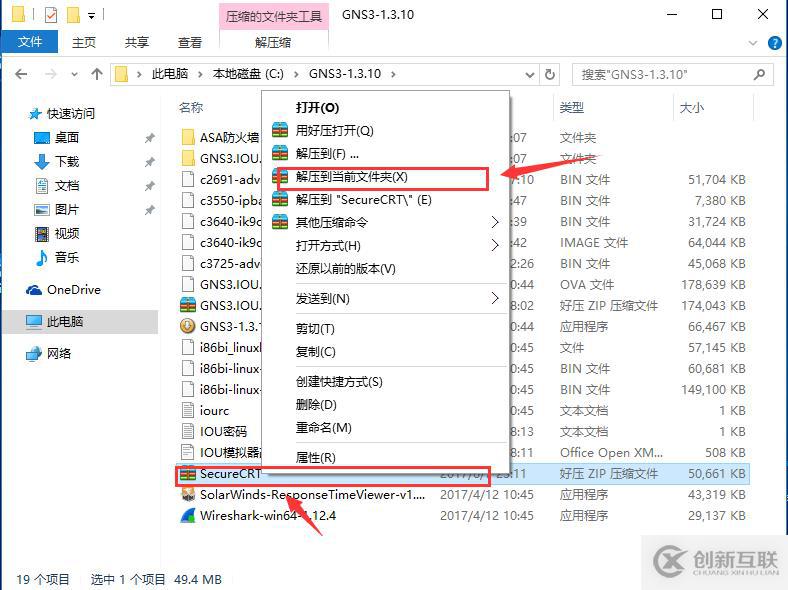Choose Copy 复制(C) in context menu
This screenshot has width=788, height=590.
(x=315, y=352)
